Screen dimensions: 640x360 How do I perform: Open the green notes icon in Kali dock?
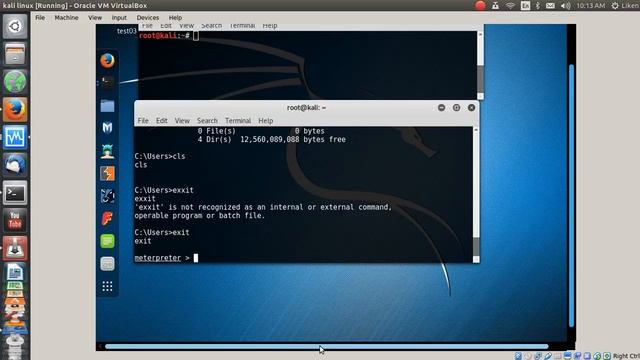coord(107,241)
